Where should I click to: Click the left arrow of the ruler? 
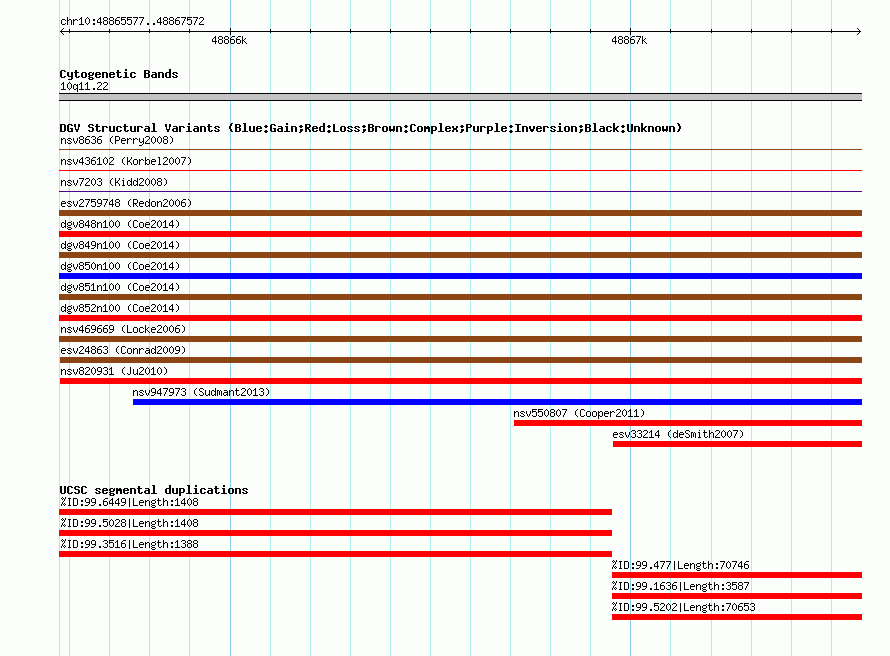(63, 31)
